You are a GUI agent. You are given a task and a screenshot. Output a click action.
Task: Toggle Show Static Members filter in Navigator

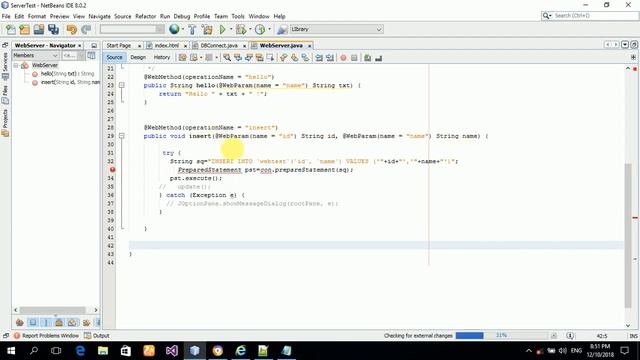(x=46, y=323)
